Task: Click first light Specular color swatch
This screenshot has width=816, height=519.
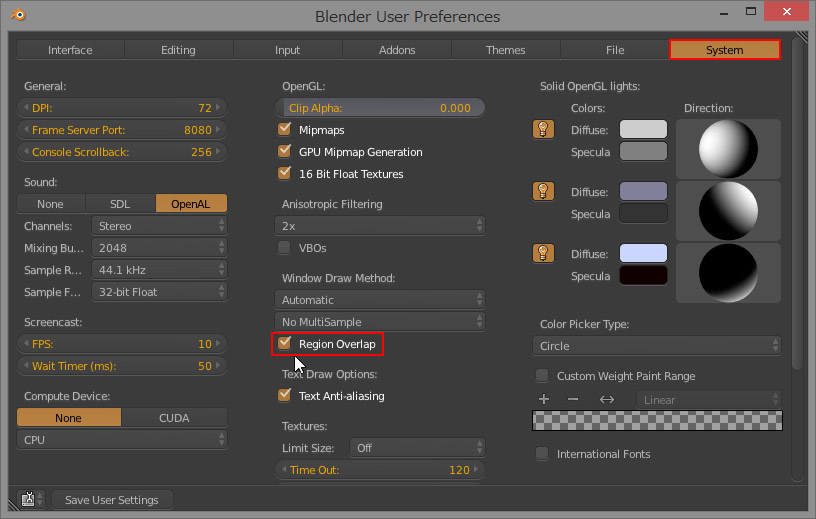Action: pyautogui.click(x=643, y=151)
